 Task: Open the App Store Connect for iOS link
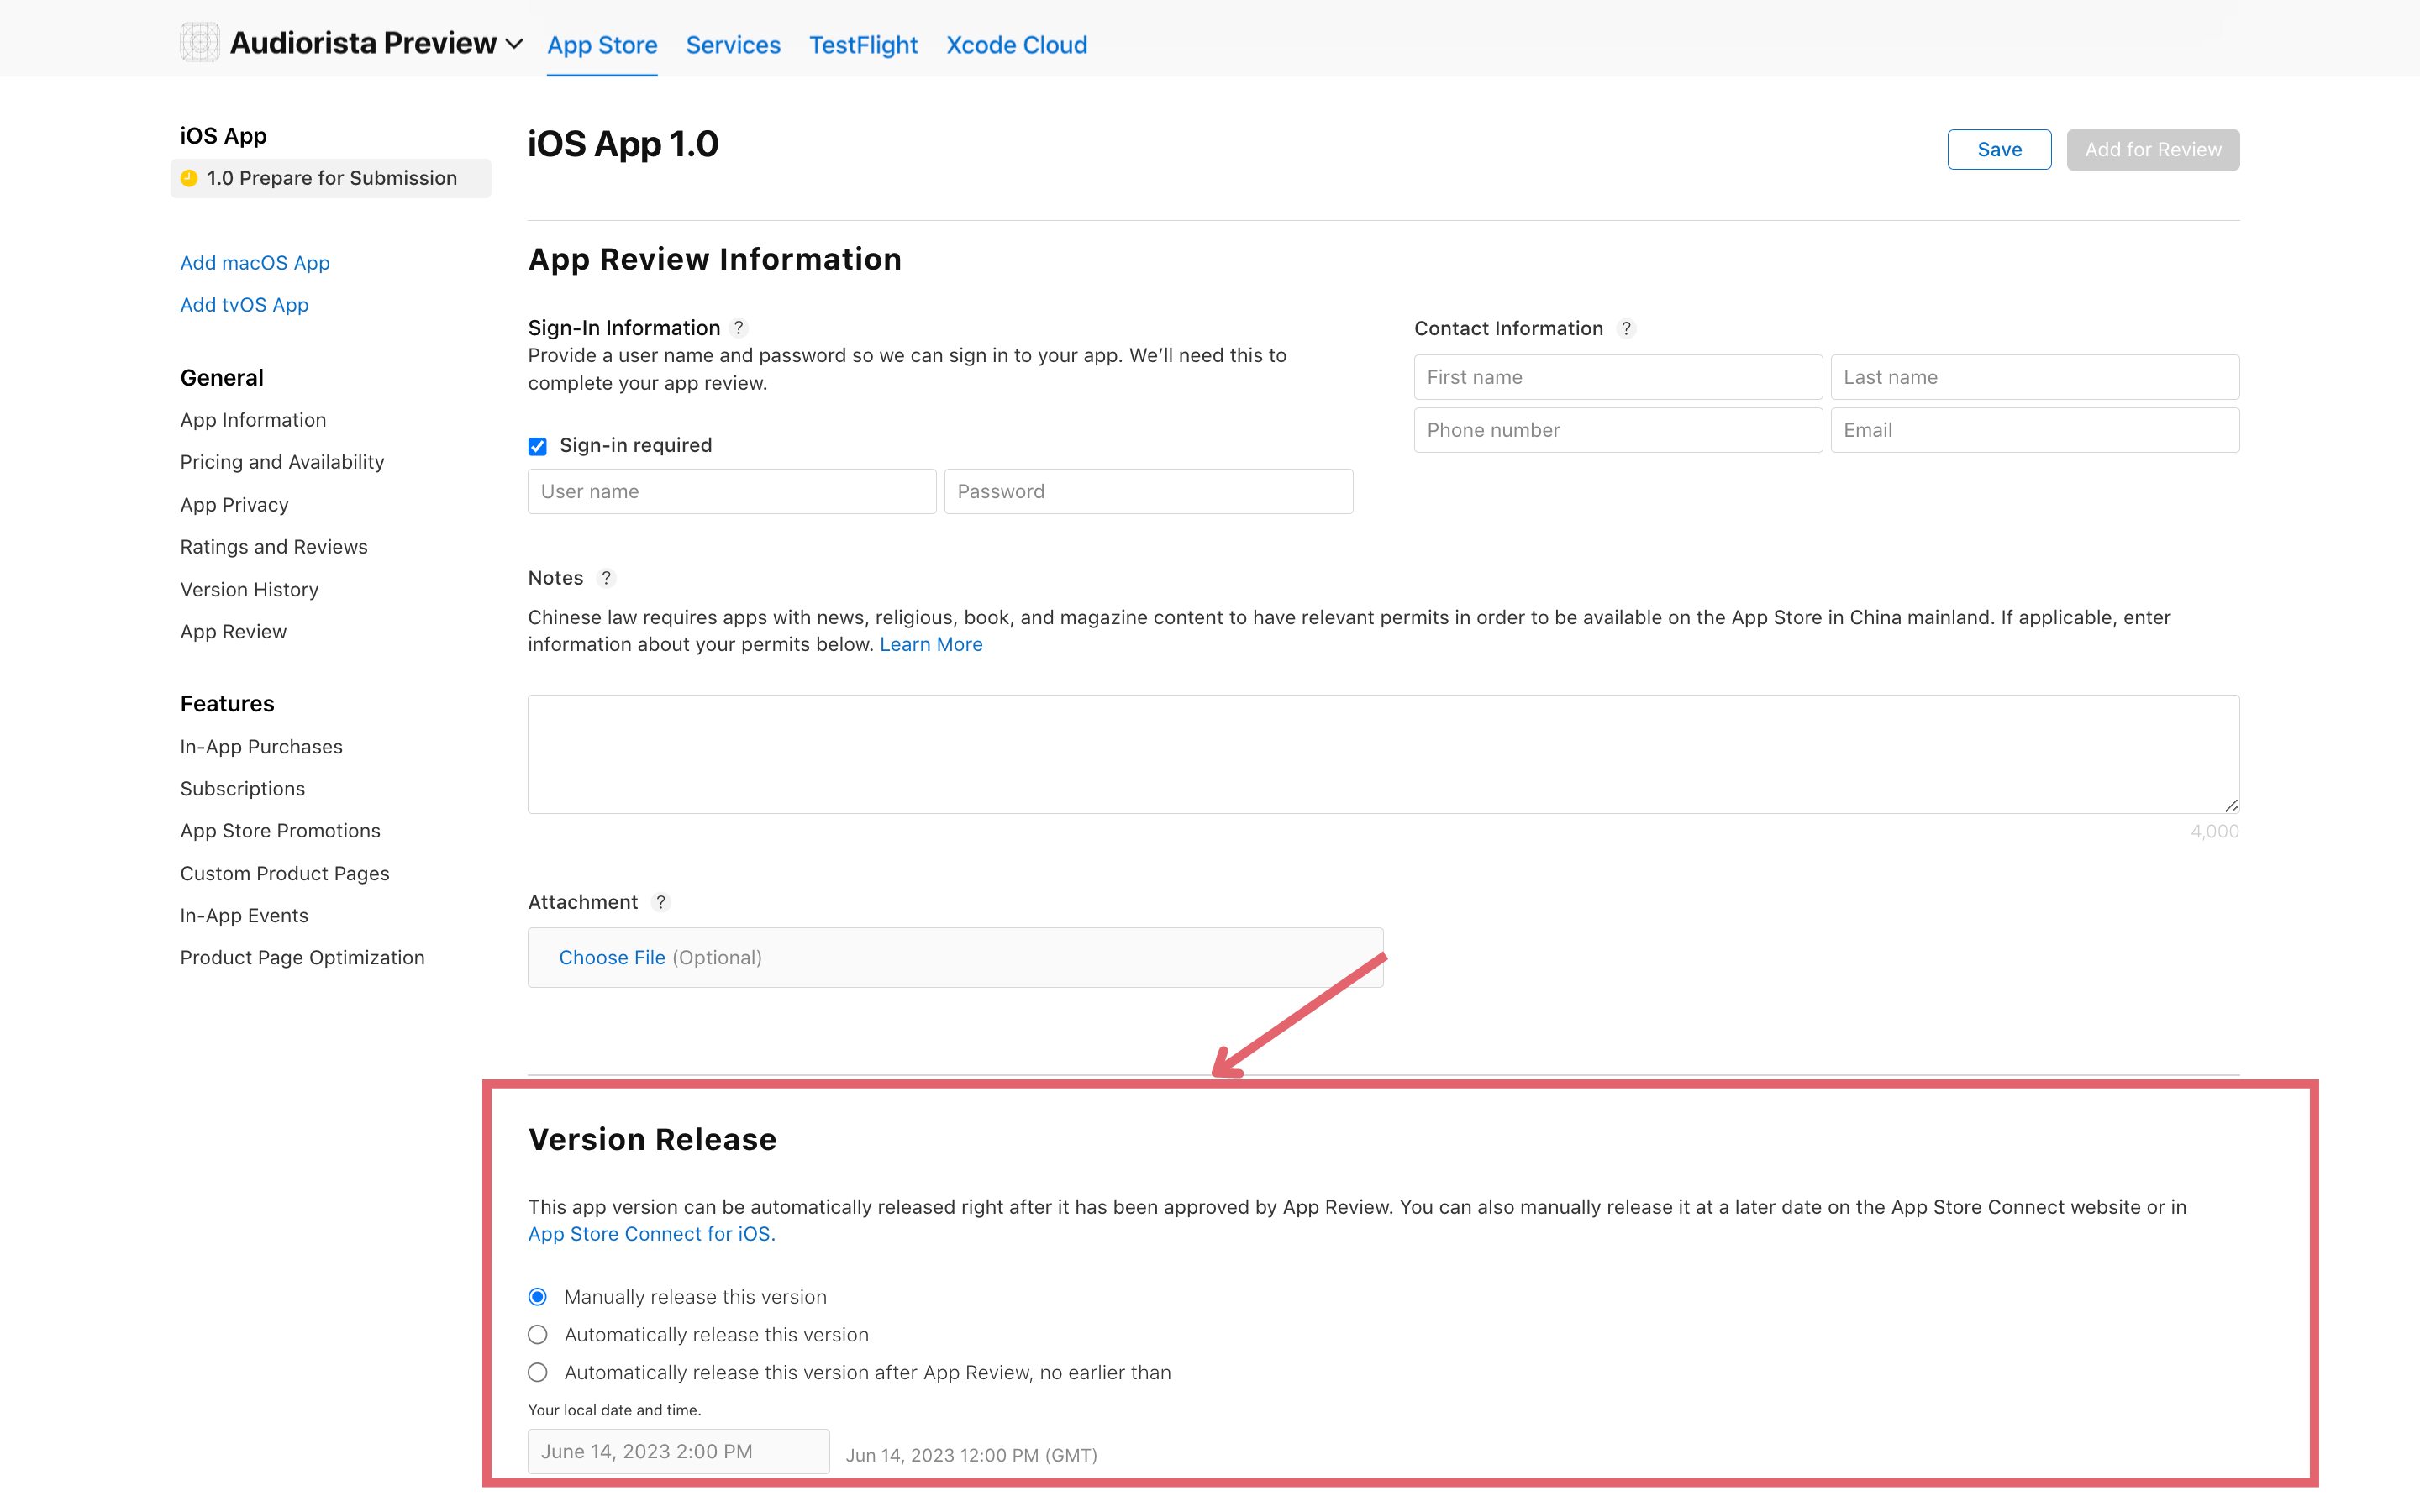coord(651,1234)
